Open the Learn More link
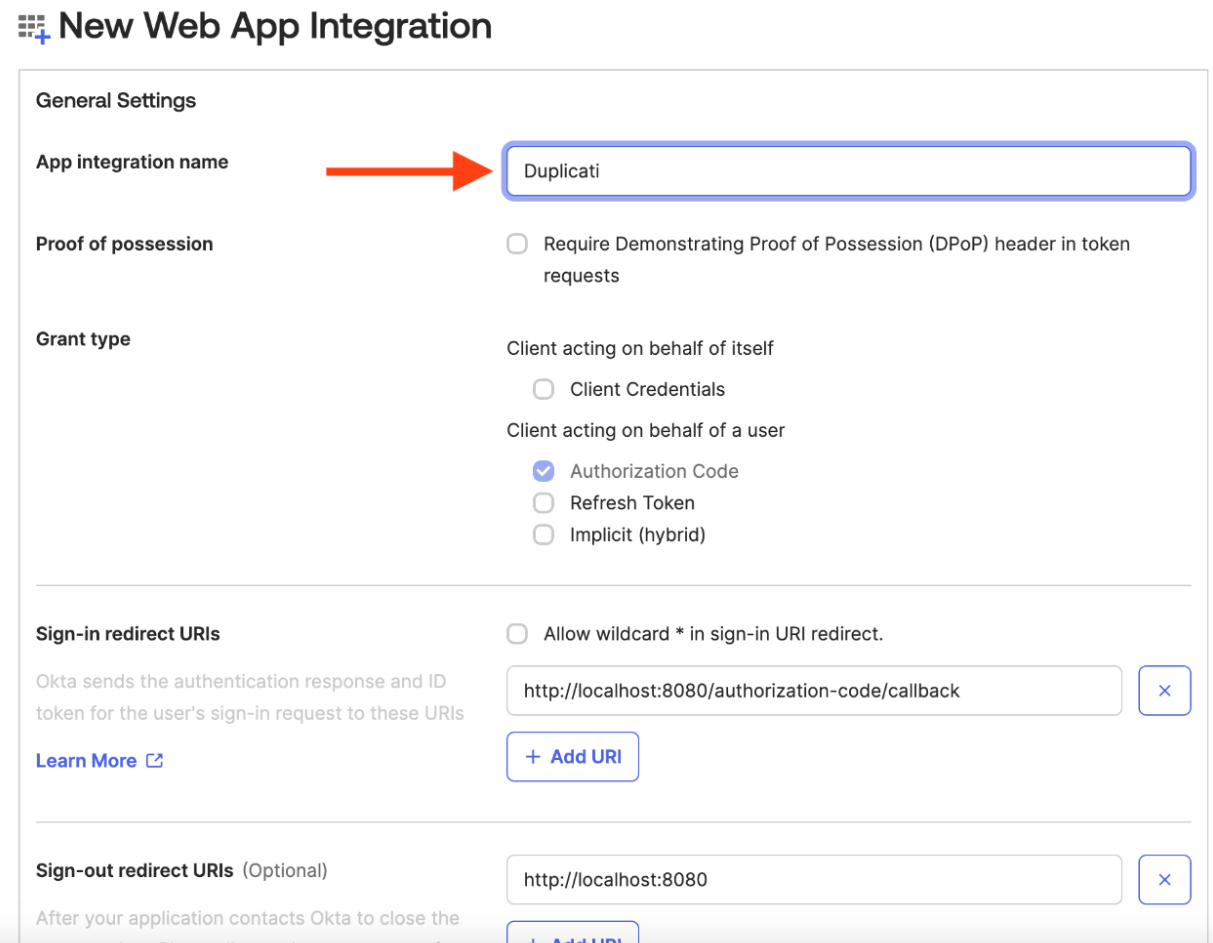Viewport: 1213px width, 943px height. (x=86, y=761)
